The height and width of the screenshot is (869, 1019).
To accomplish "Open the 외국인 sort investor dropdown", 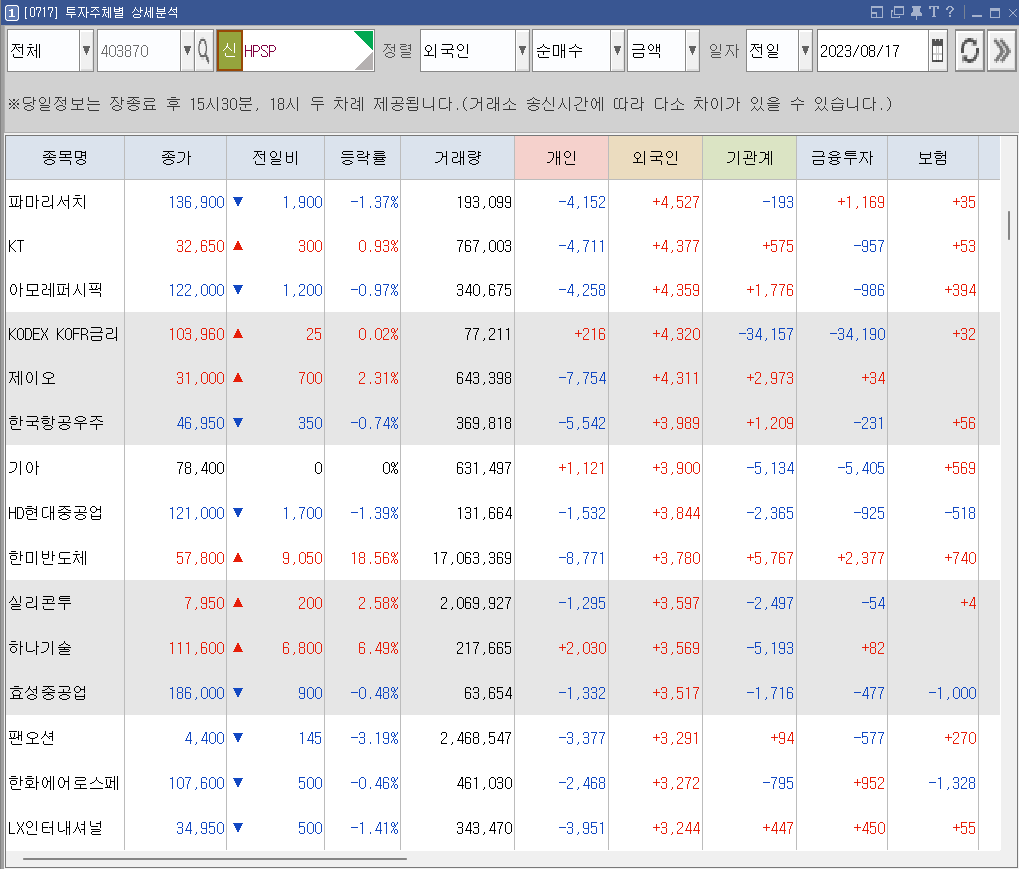I will pyautogui.click(x=522, y=50).
